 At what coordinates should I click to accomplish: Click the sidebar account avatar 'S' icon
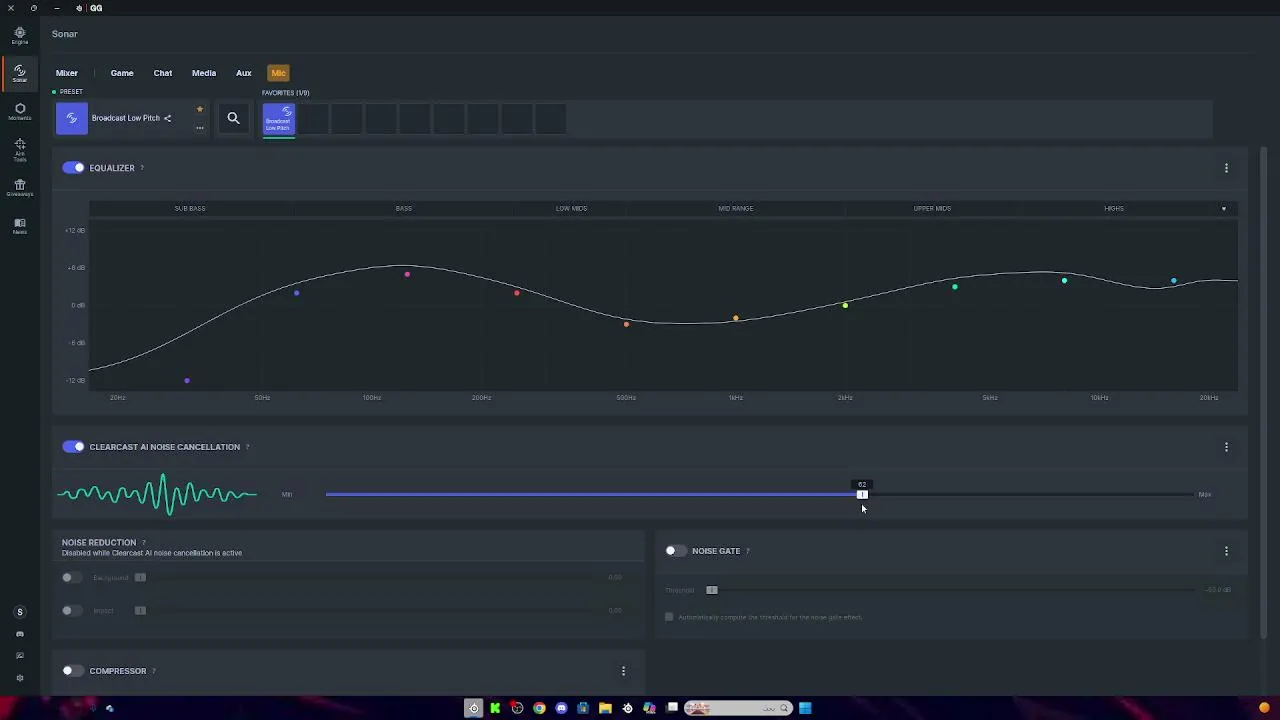[19, 612]
